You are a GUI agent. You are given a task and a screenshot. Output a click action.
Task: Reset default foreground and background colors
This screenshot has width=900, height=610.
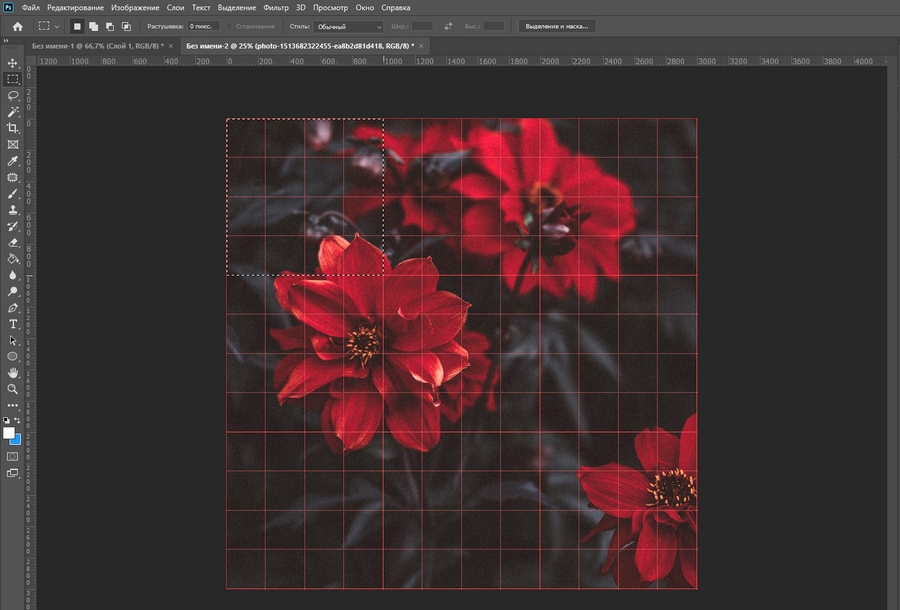click(6, 420)
